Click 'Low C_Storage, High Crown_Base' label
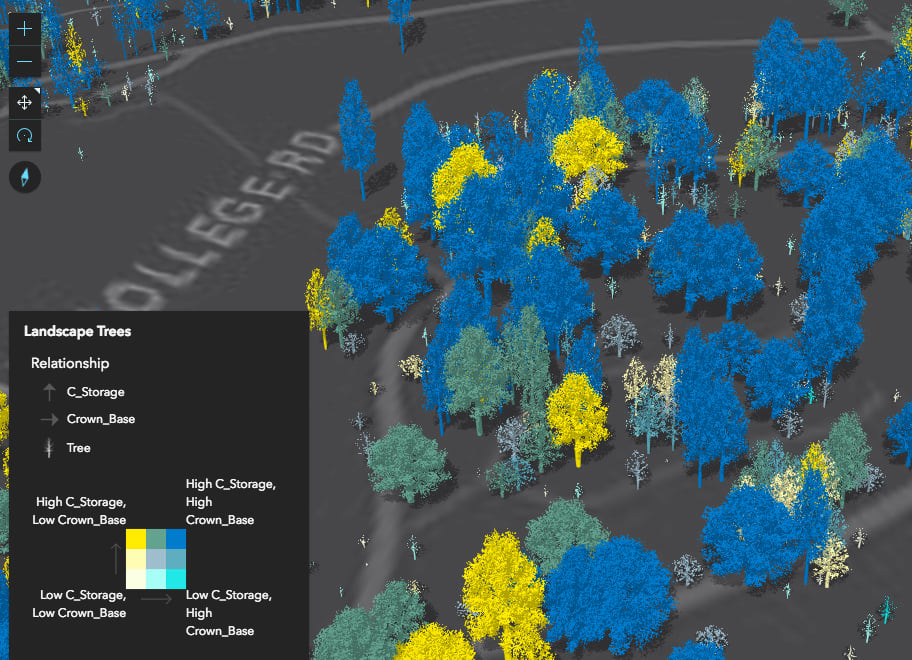The image size is (912, 660). (229, 613)
